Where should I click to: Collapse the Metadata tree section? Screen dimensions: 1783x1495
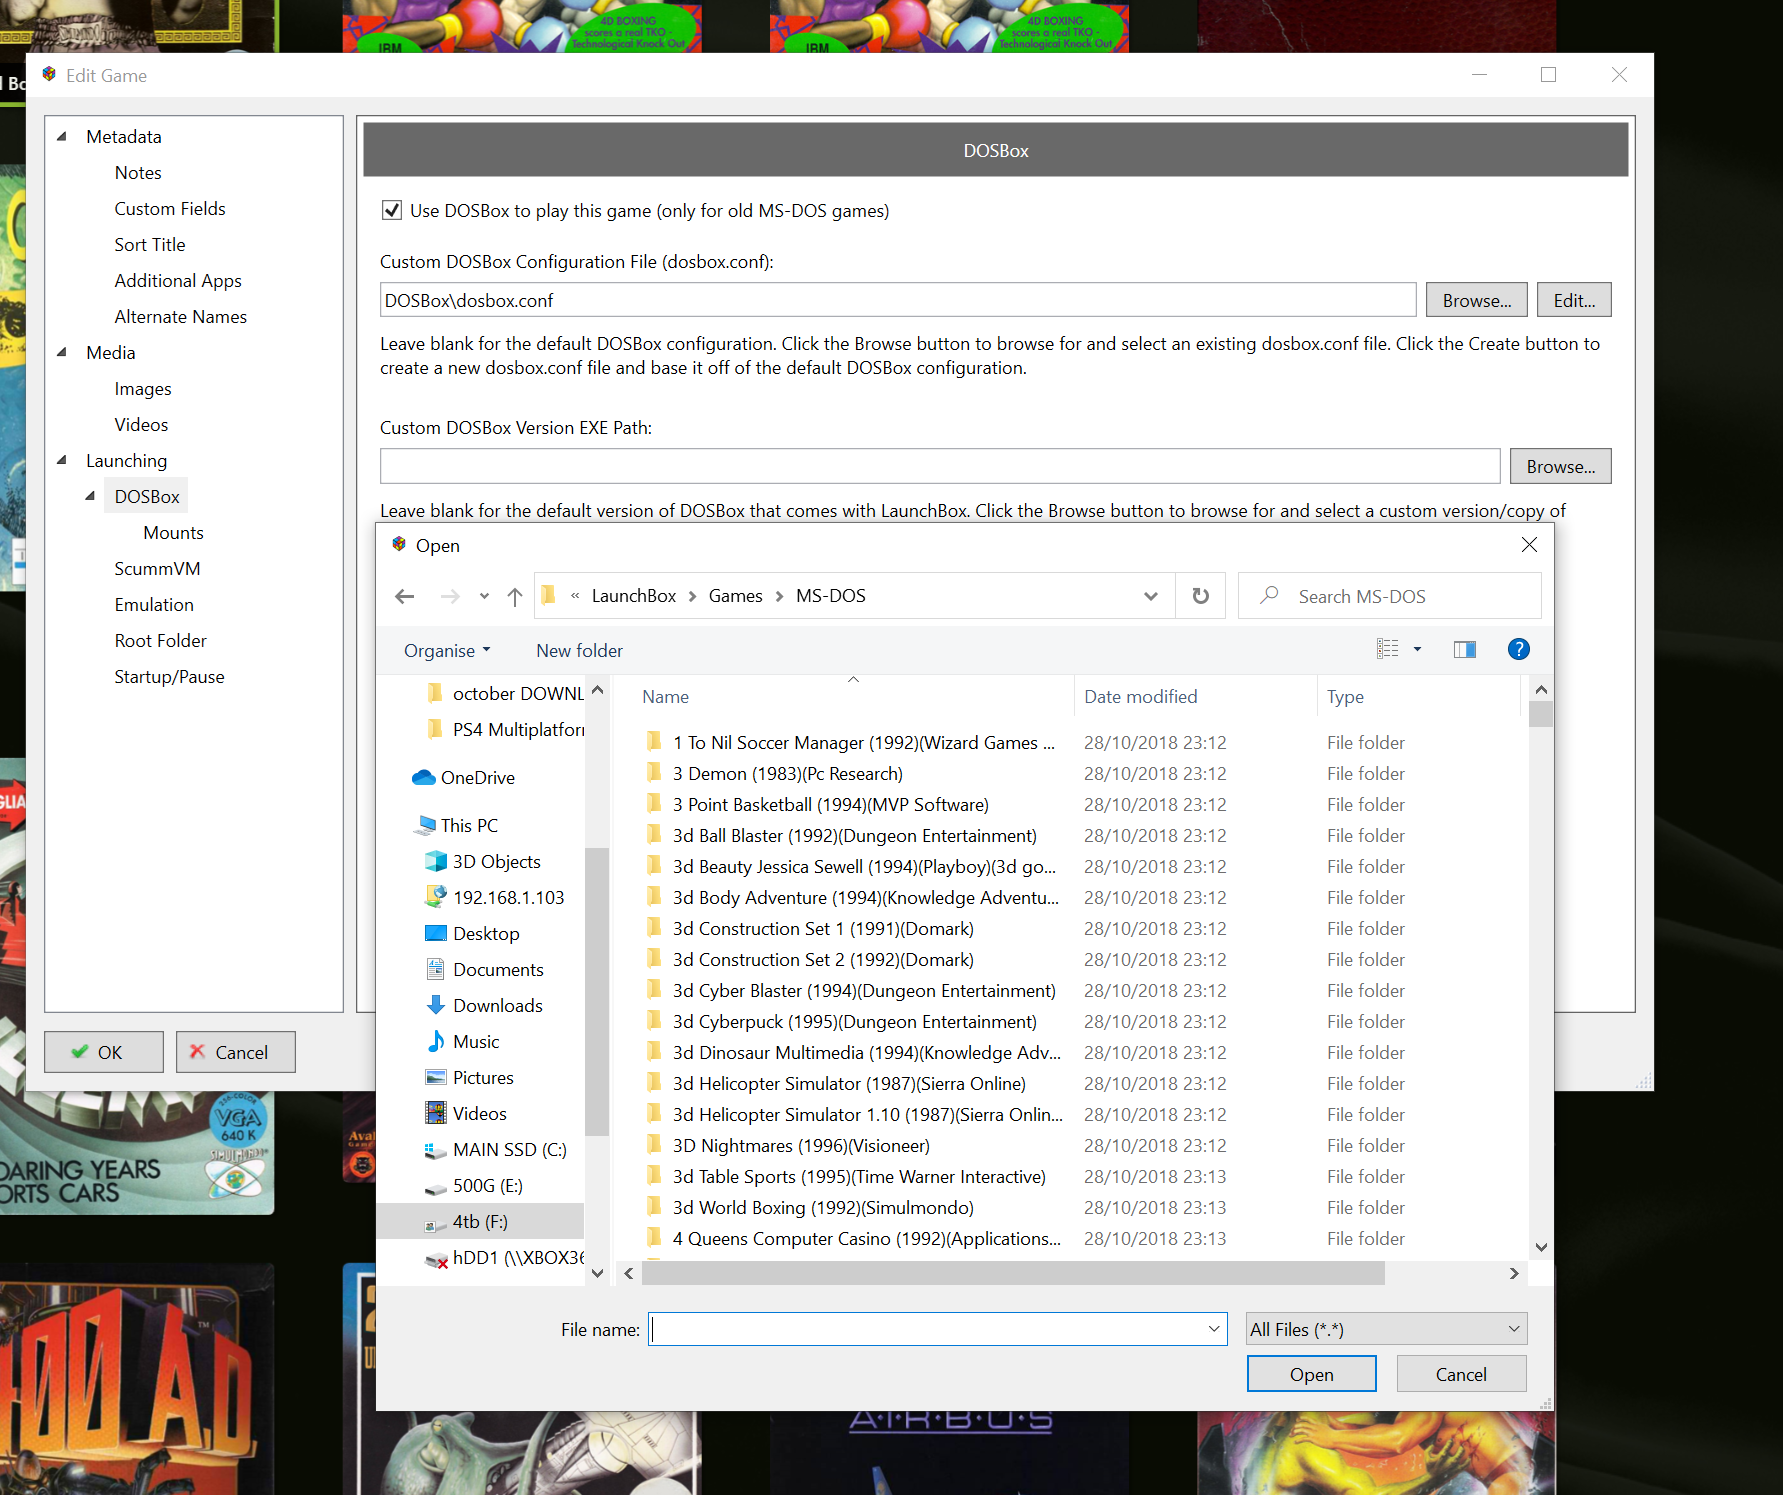click(62, 136)
